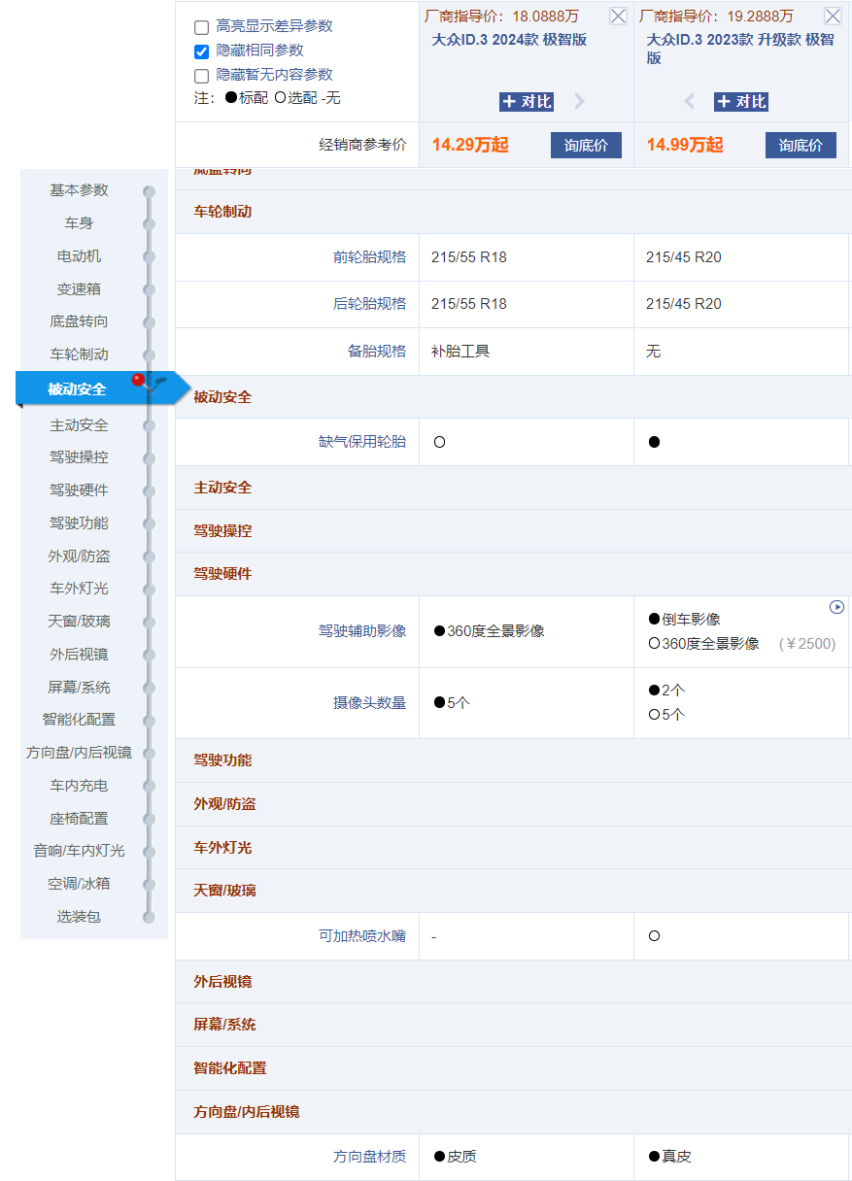
Task: Jump to 方向盘/内后视镜 in the sidebar
Action: point(79,752)
